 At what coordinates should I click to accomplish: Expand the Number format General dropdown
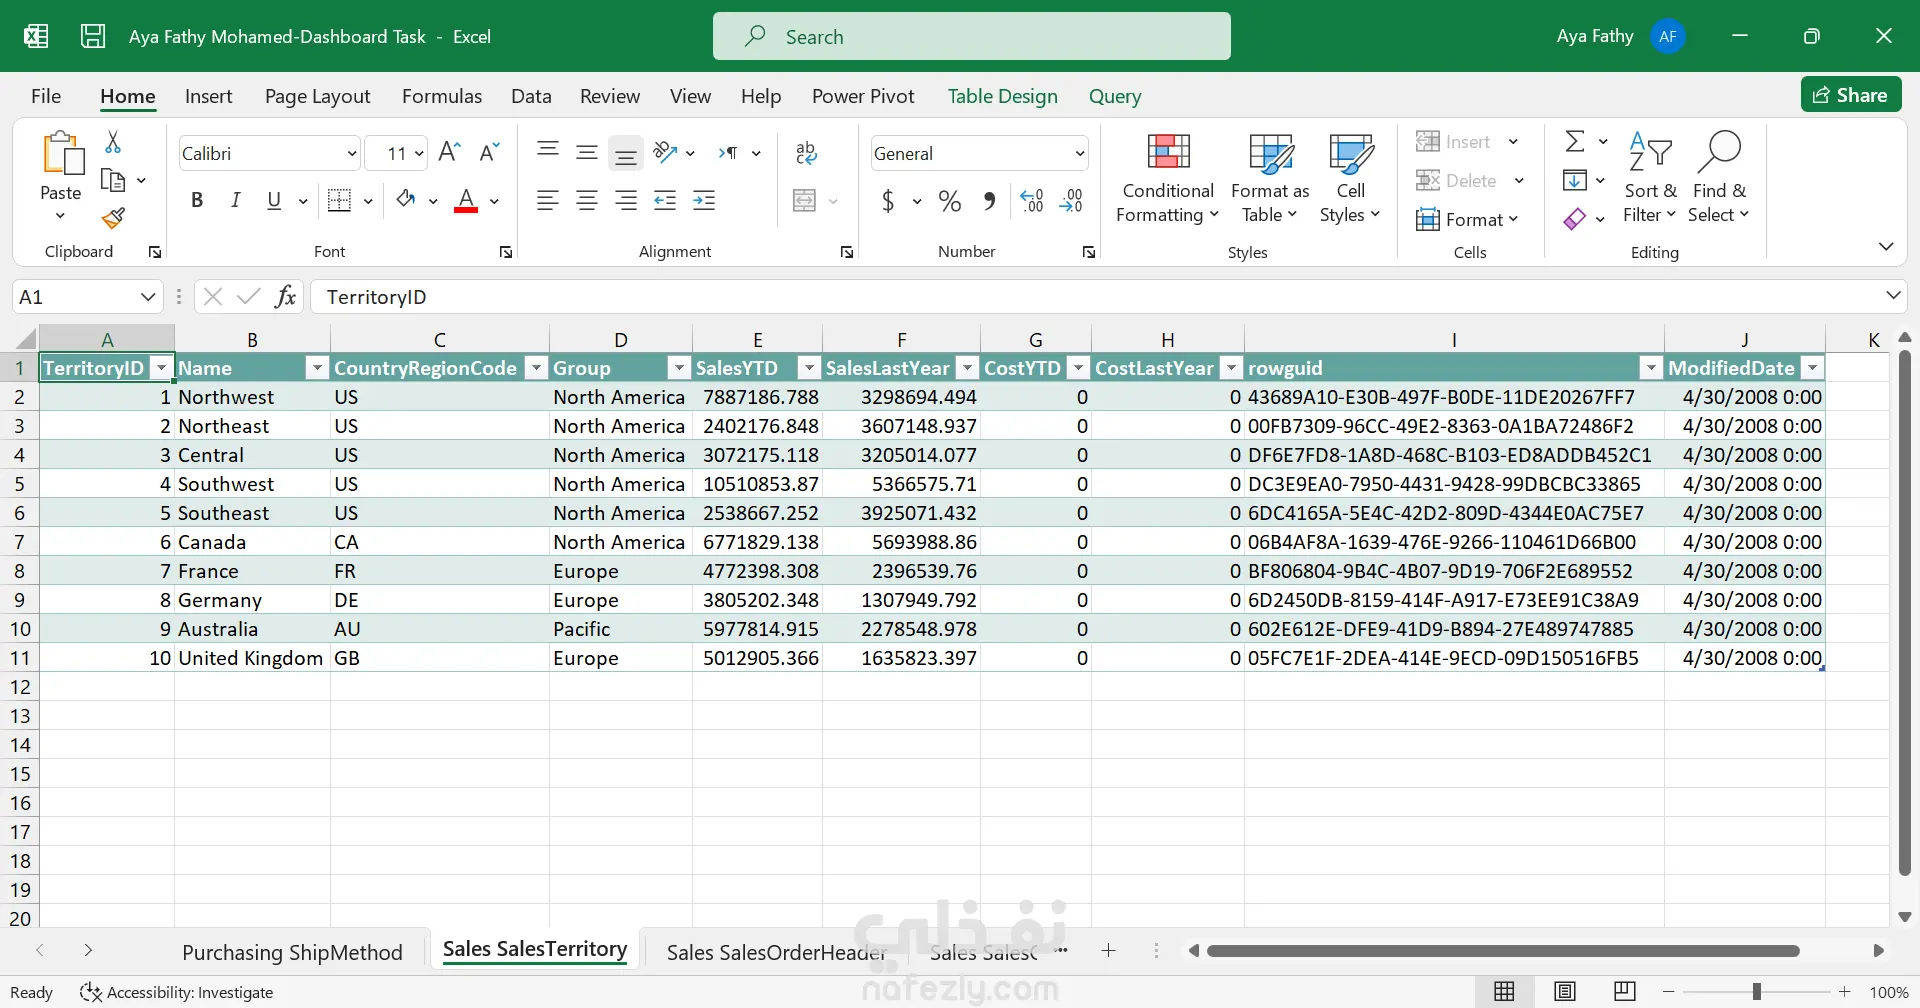pos(1079,154)
